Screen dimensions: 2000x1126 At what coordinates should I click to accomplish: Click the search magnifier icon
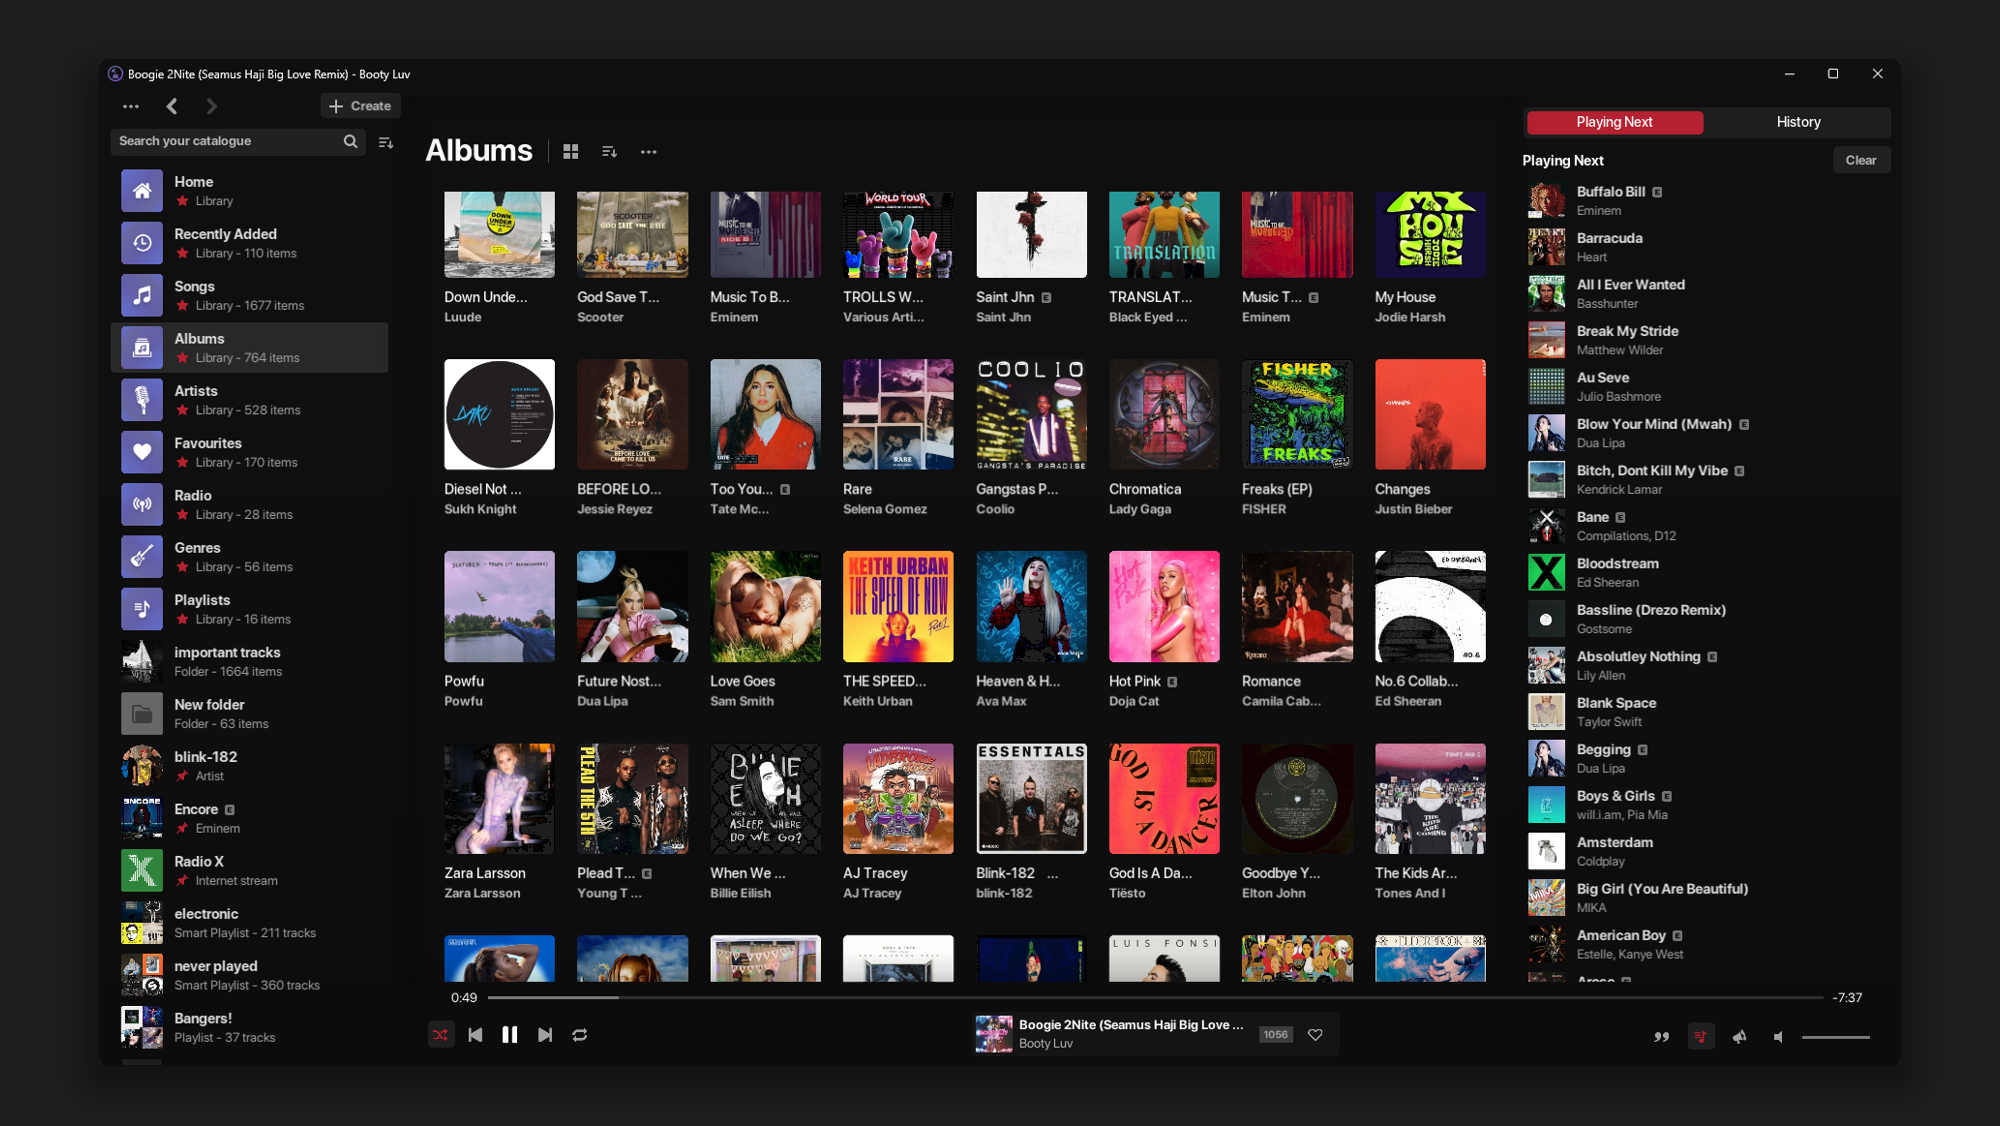coord(350,141)
